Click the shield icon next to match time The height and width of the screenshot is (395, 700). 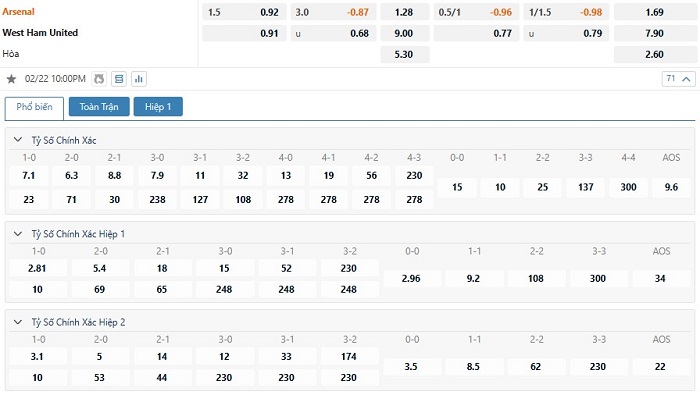(99, 79)
